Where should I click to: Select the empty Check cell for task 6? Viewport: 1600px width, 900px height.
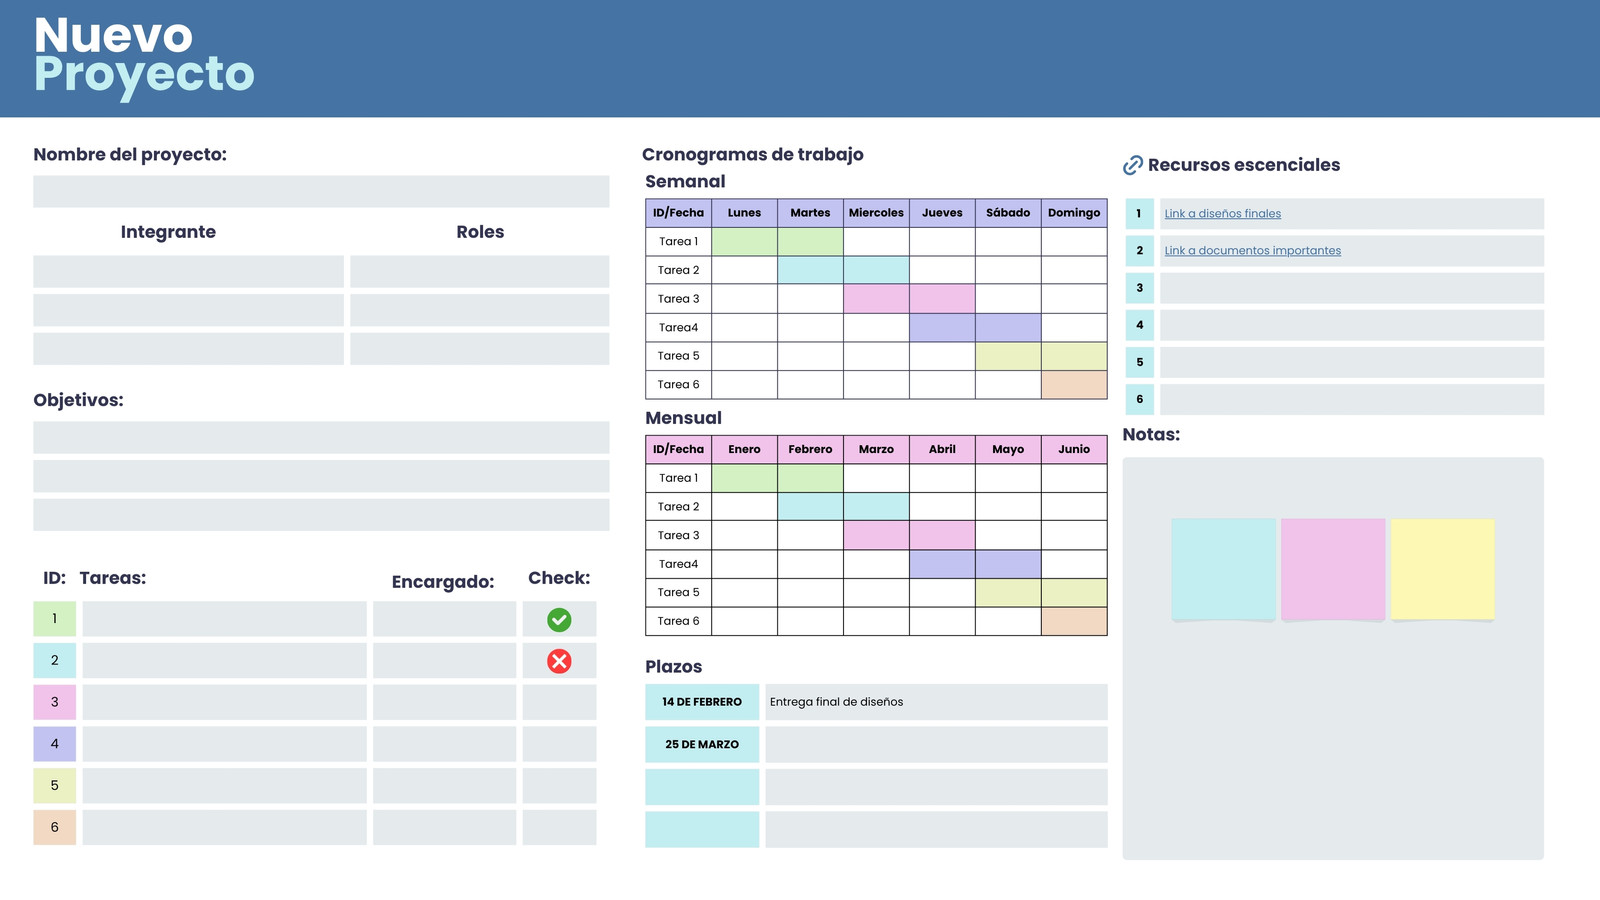[559, 827]
